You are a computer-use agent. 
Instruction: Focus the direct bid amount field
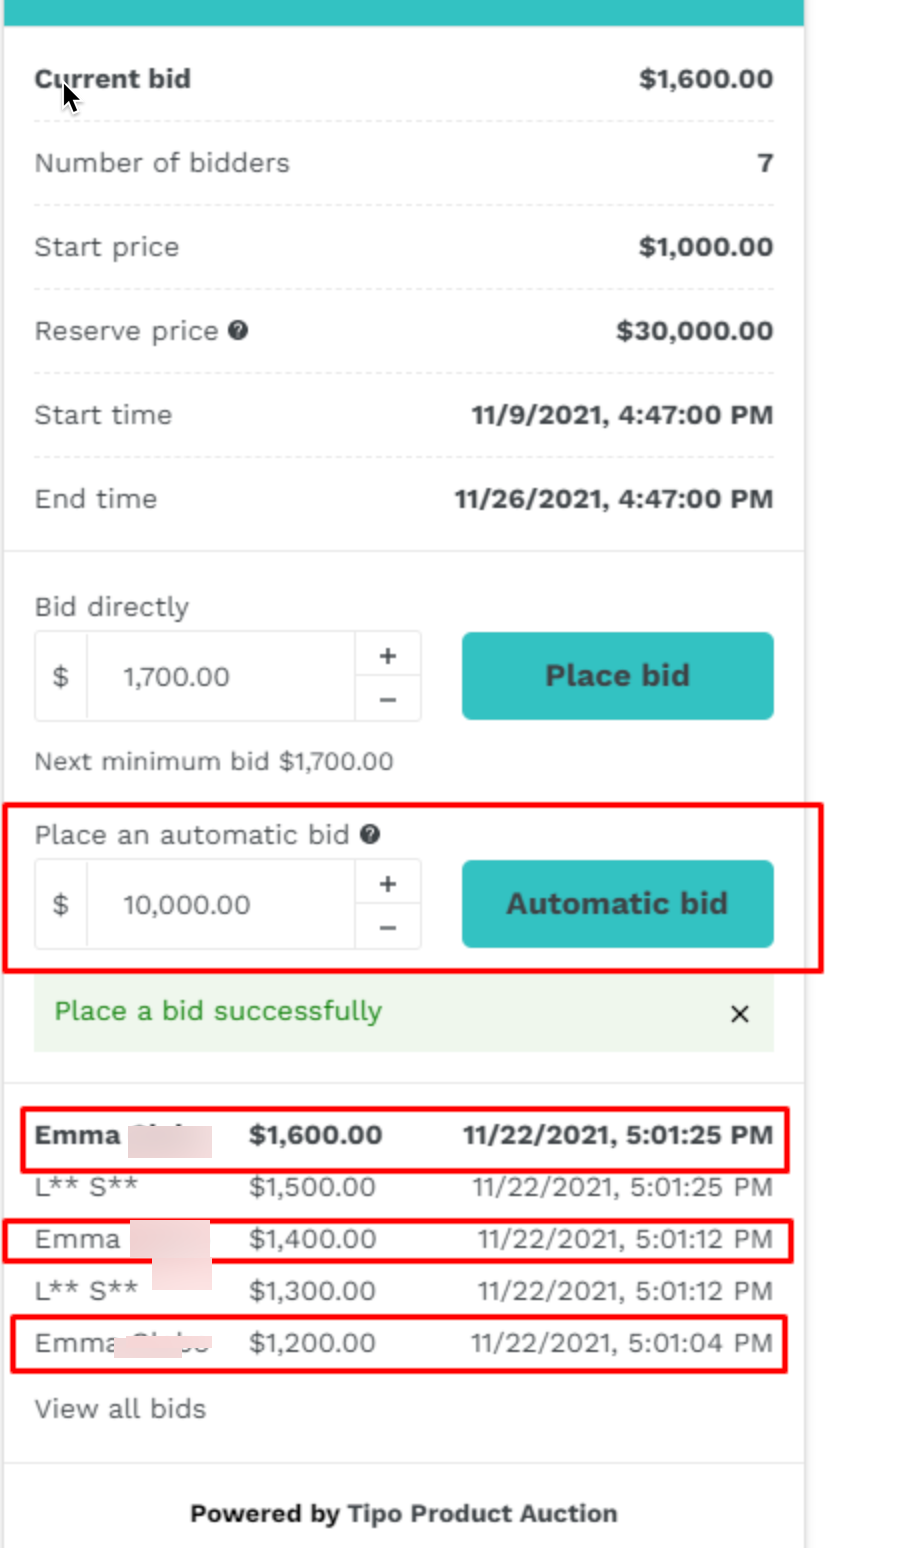220,677
